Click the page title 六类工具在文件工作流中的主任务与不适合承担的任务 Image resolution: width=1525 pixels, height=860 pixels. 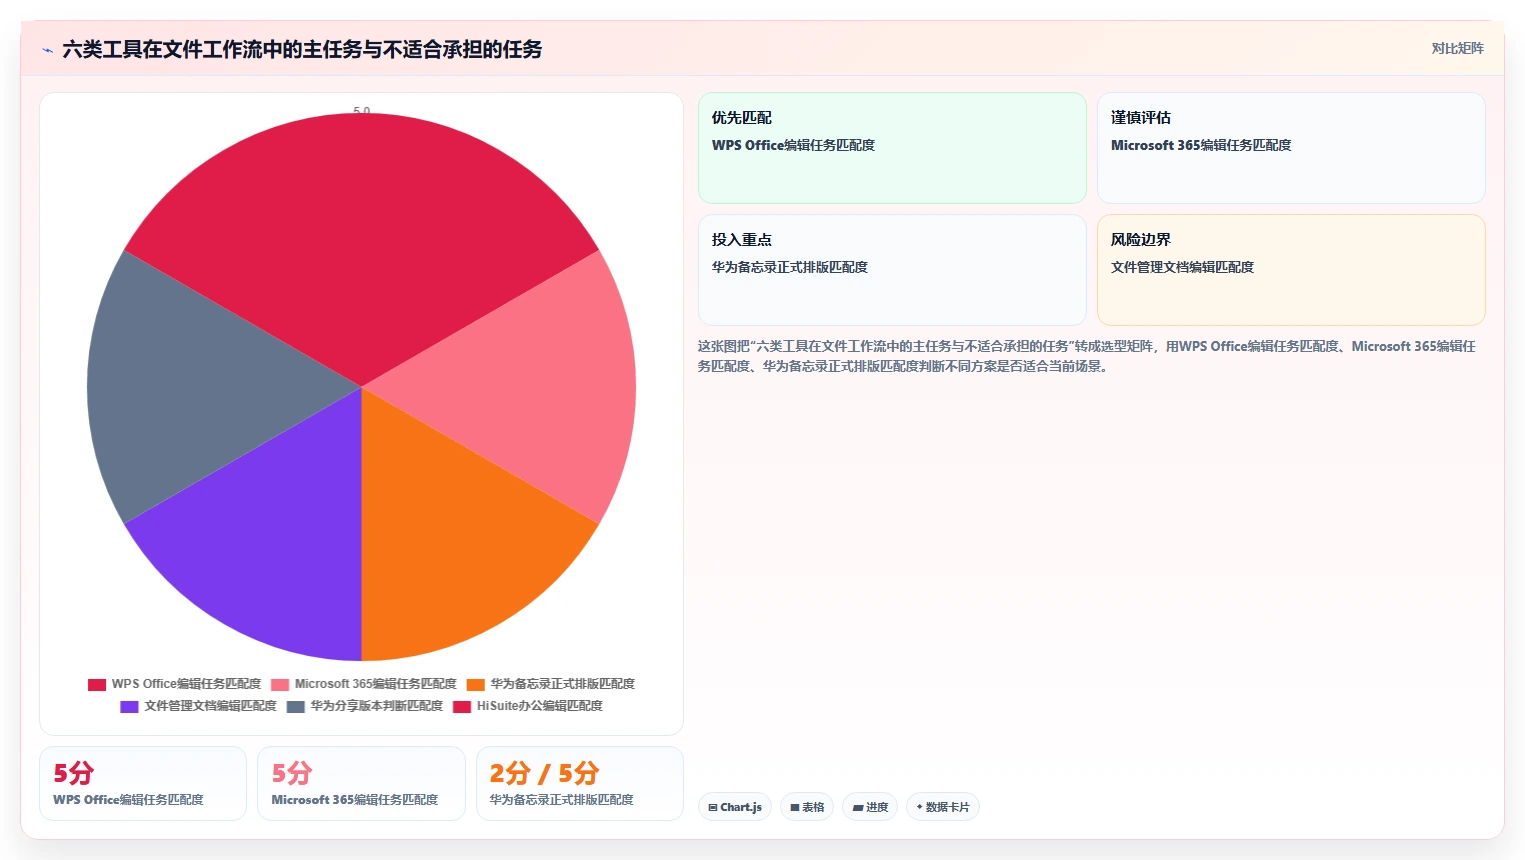tap(302, 49)
